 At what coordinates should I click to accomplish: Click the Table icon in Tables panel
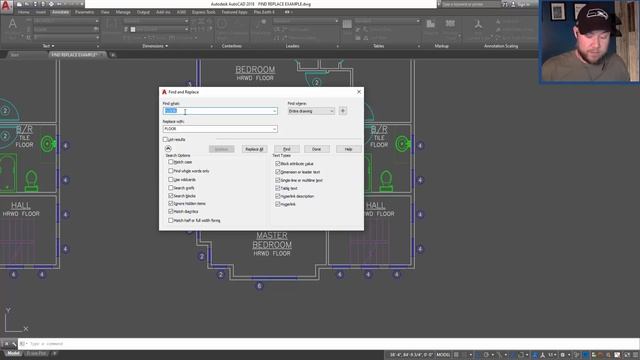coord(347,24)
